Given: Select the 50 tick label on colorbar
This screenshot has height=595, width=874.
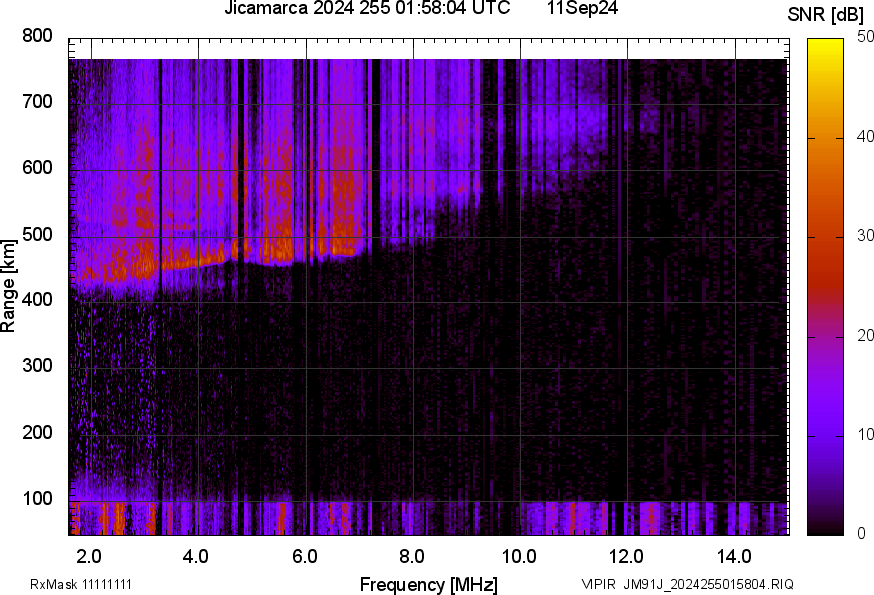Looking at the screenshot, I should [866, 38].
